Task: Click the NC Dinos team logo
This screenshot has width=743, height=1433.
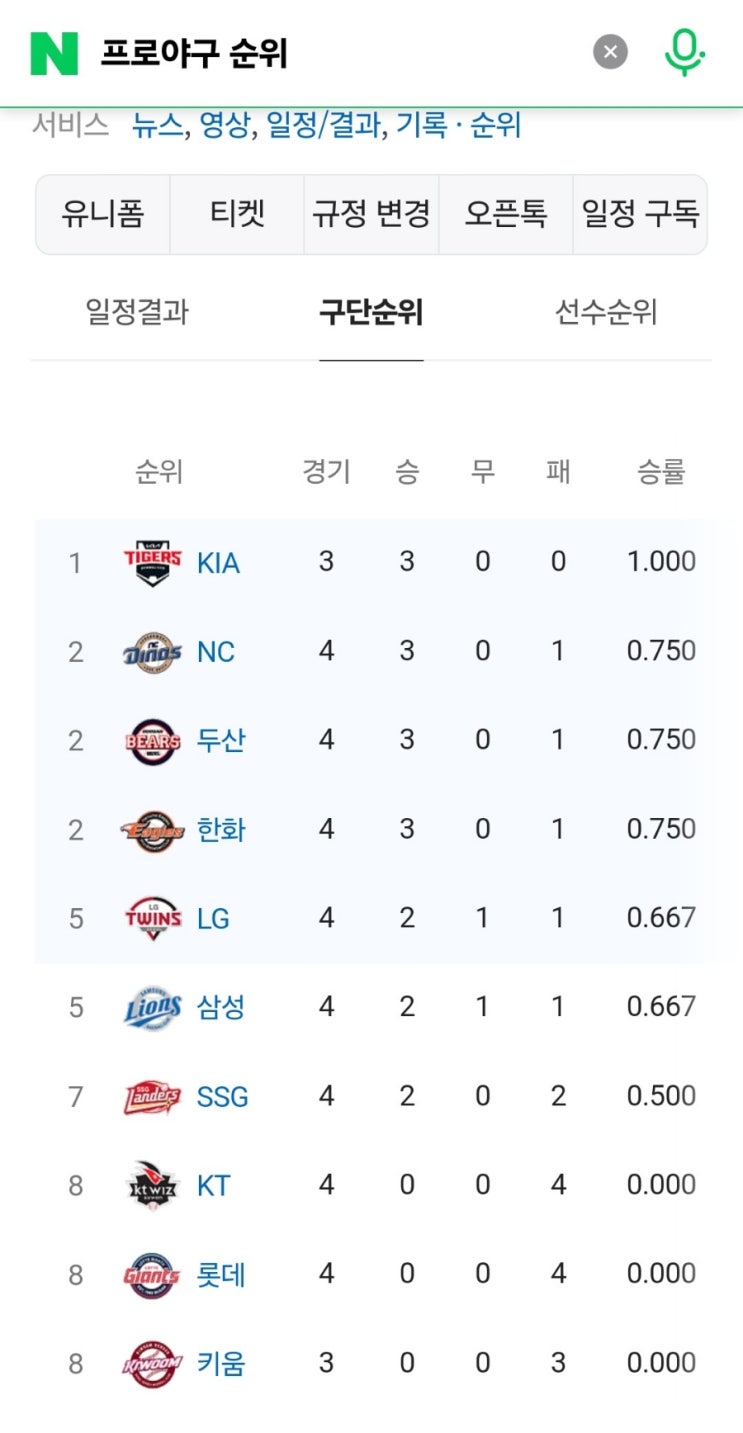Action: click(x=152, y=652)
